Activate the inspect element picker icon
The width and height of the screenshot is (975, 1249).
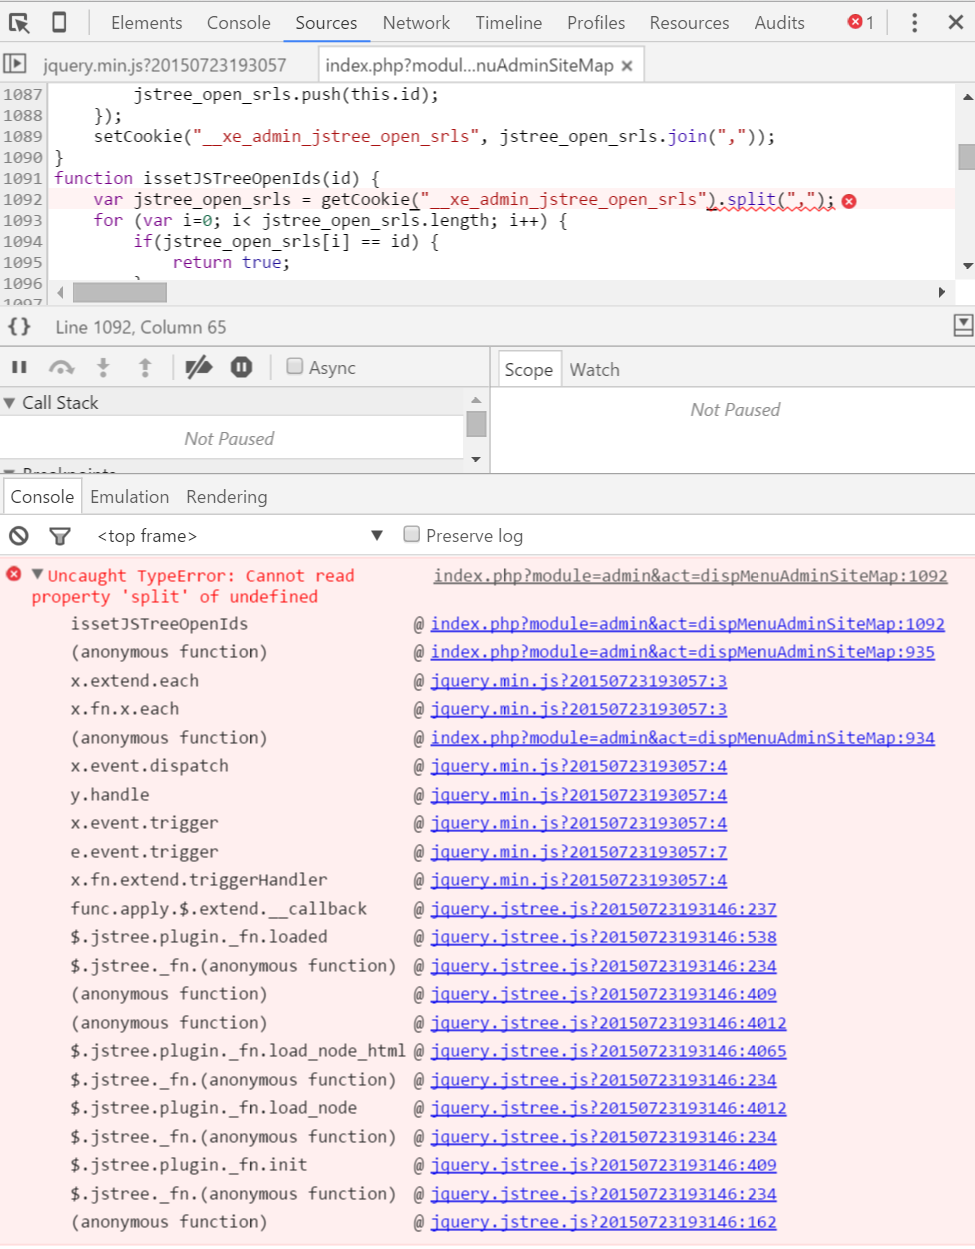(x=19, y=22)
